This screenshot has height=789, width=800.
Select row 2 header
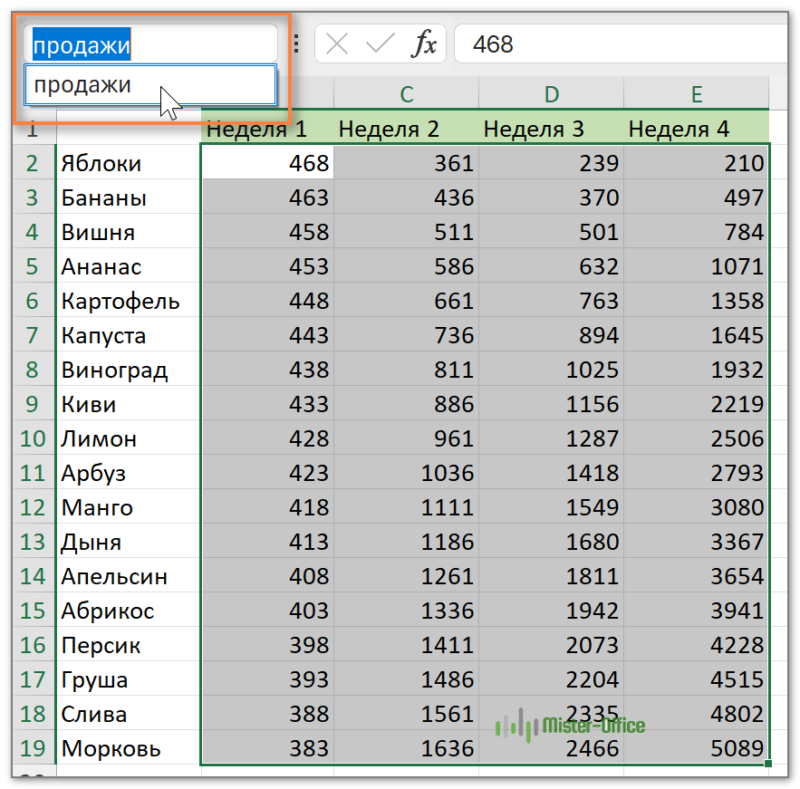click(x=32, y=163)
